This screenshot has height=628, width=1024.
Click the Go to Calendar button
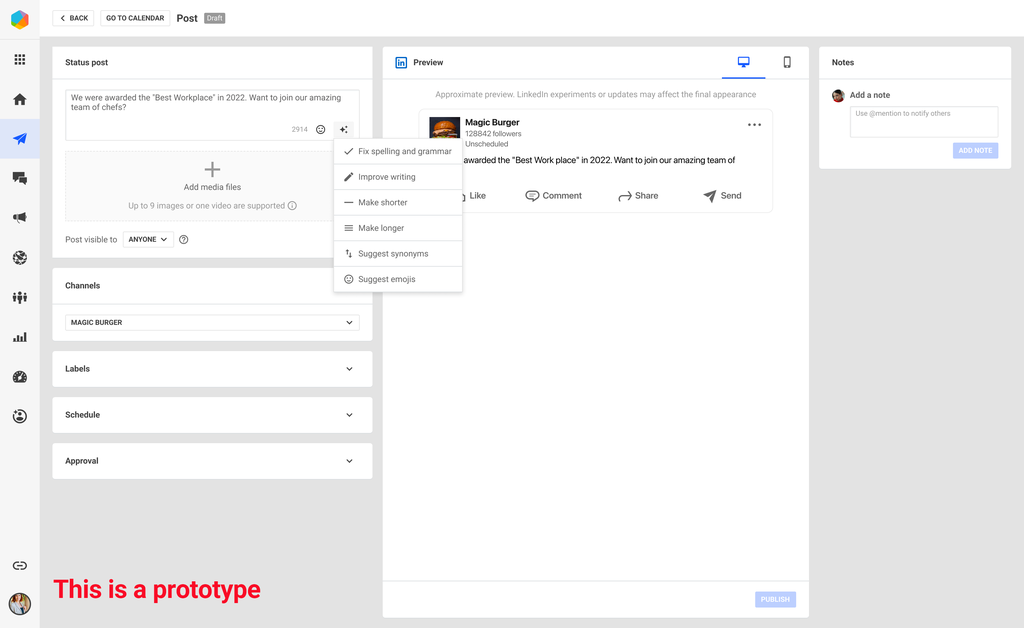click(x=134, y=18)
